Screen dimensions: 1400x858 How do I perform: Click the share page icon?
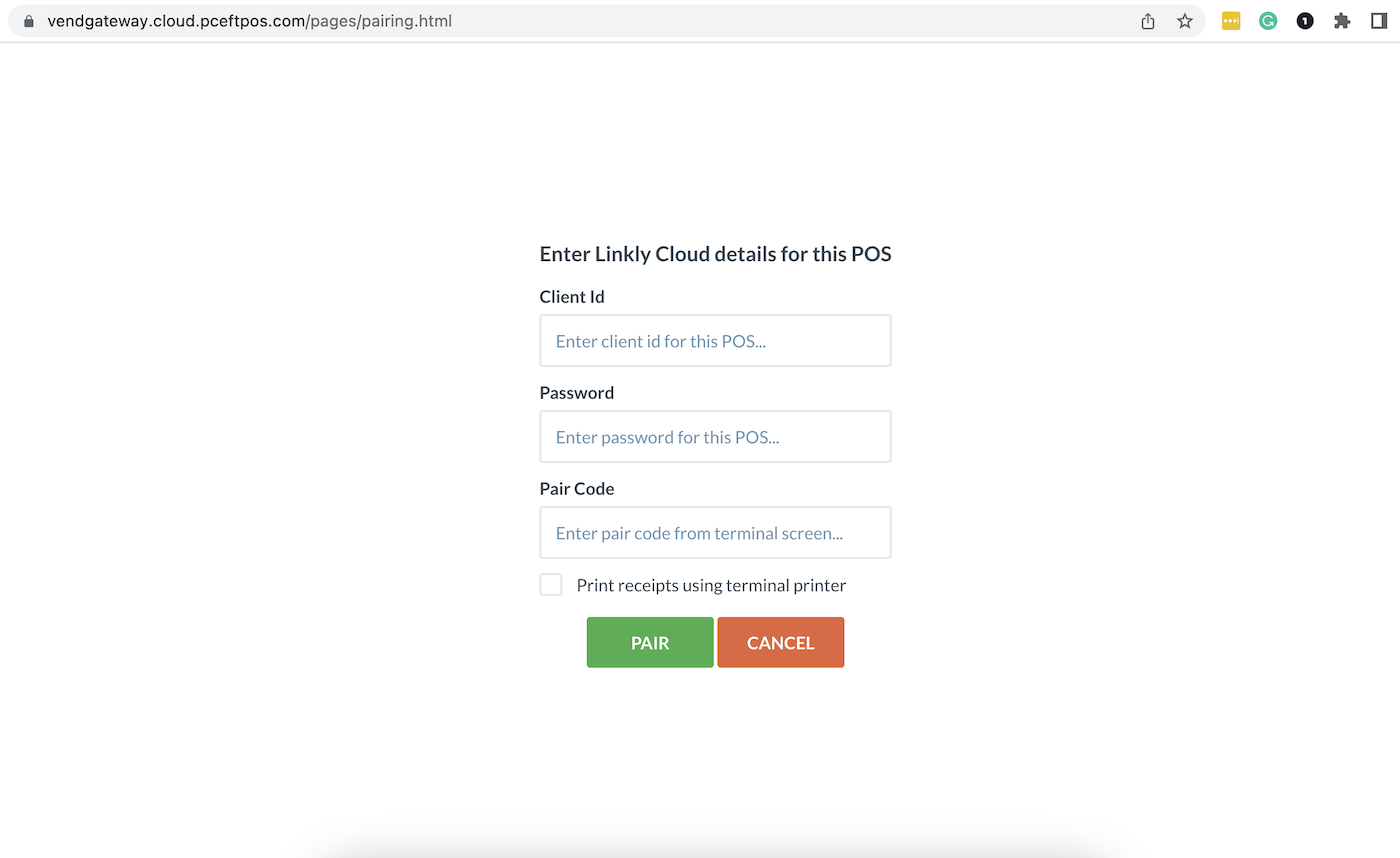[x=1148, y=21]
